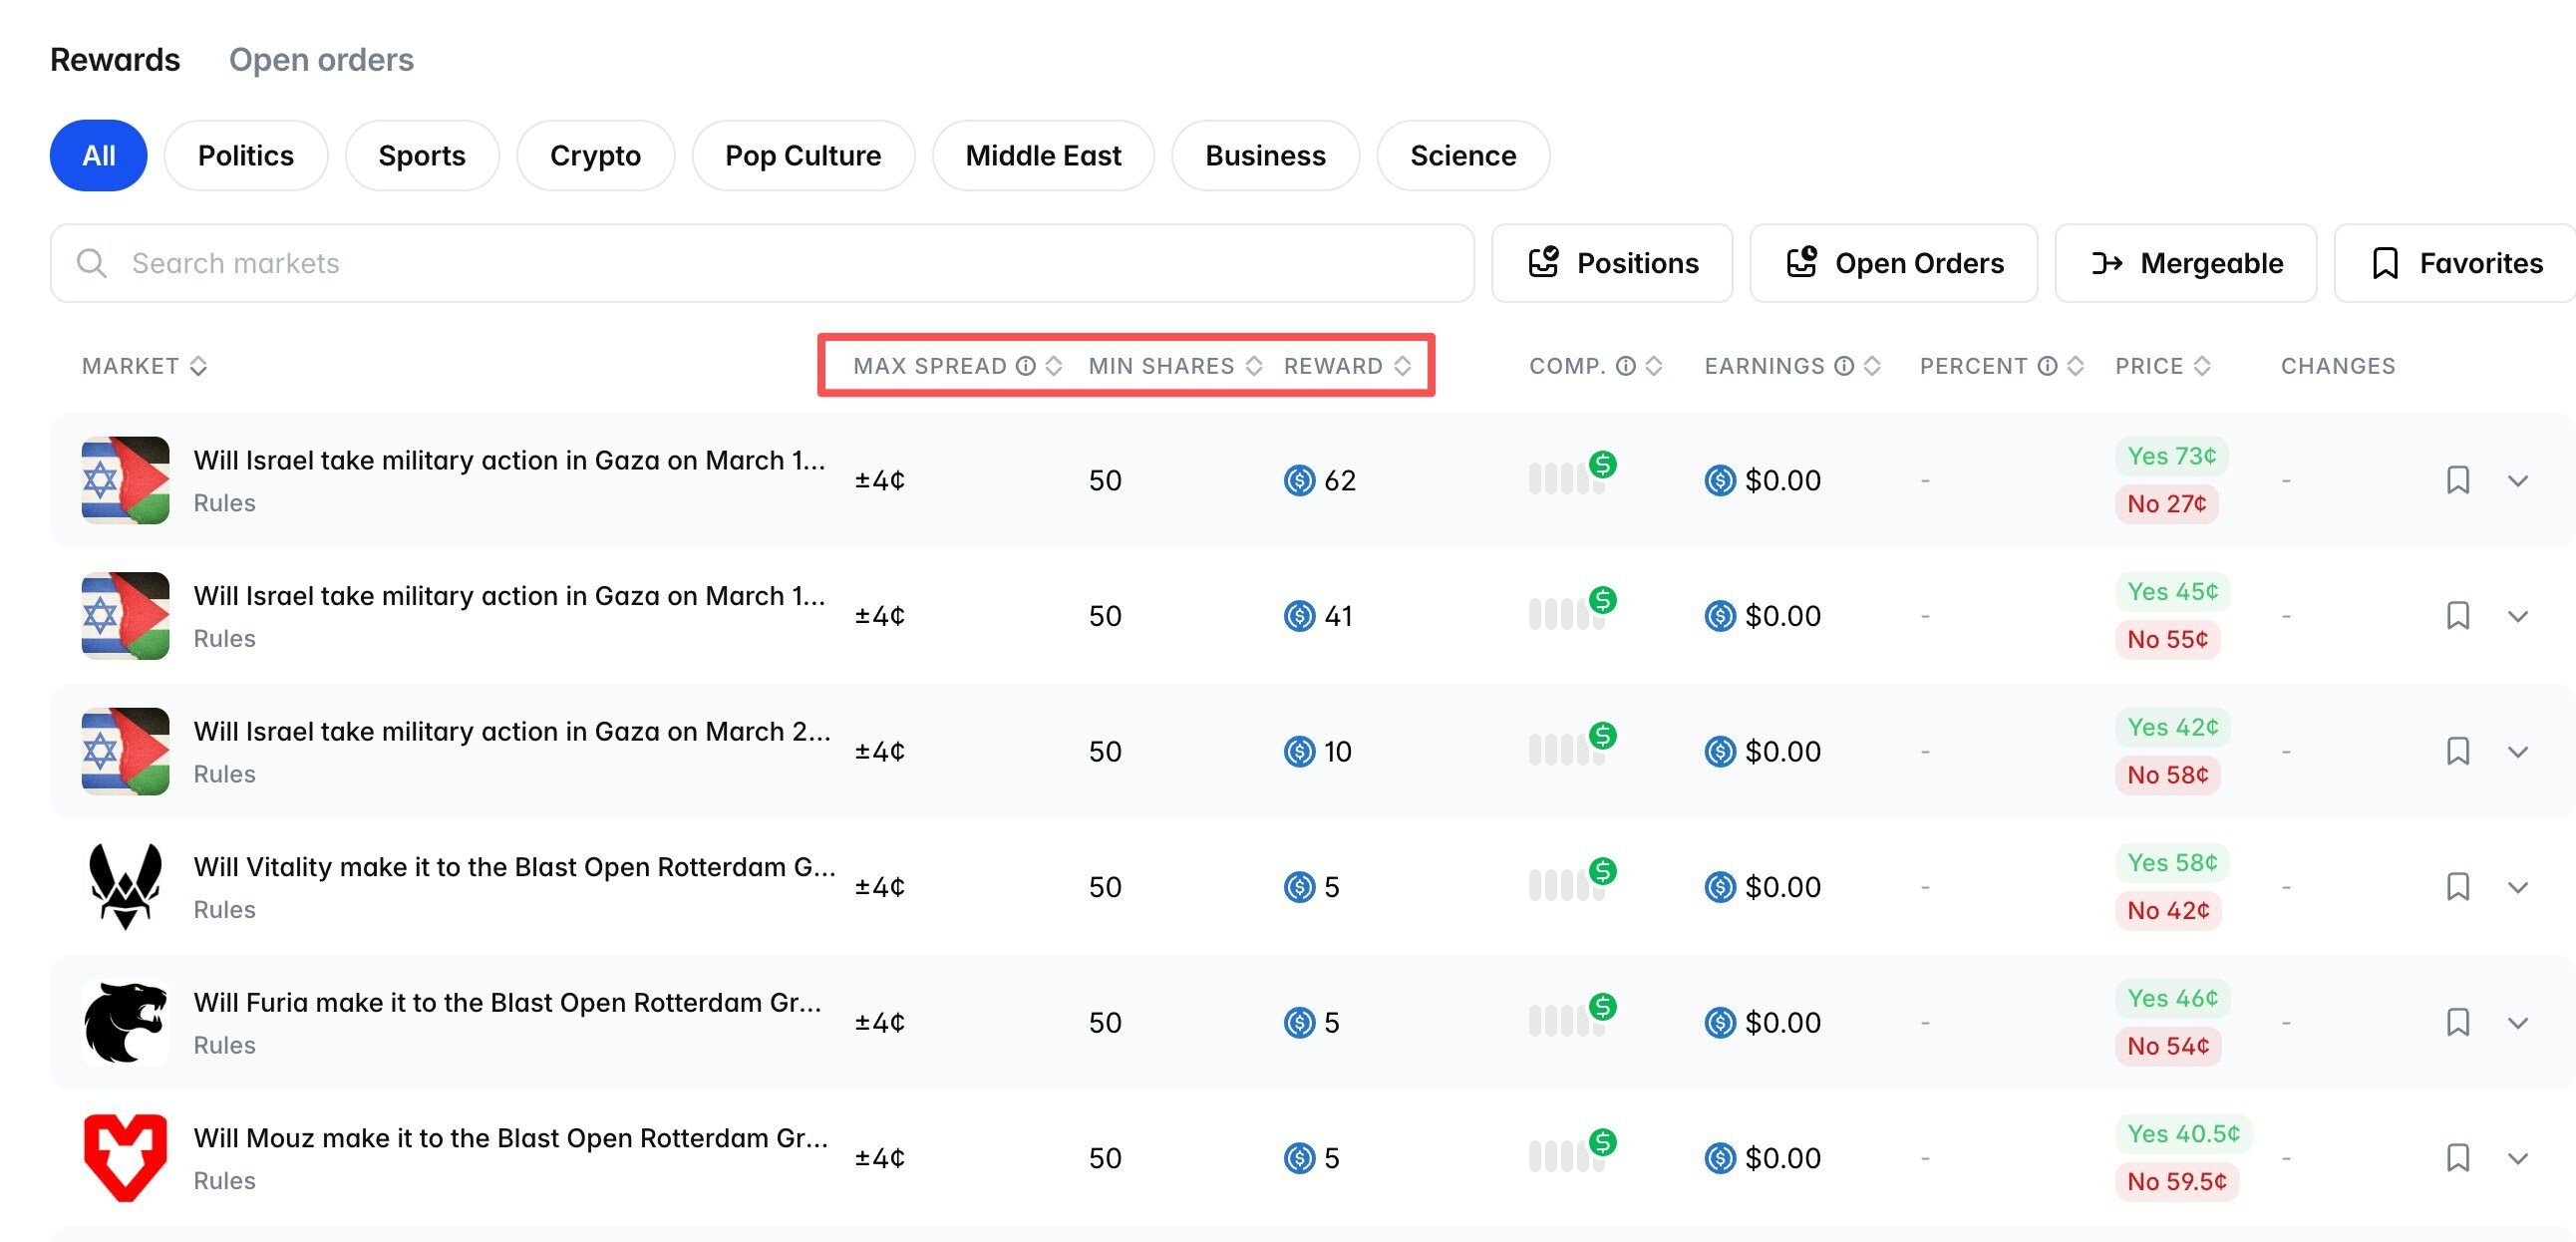This screenshot has width=2576, height=1242.
Task: Select the Crypto category filter
Action: 595,156
